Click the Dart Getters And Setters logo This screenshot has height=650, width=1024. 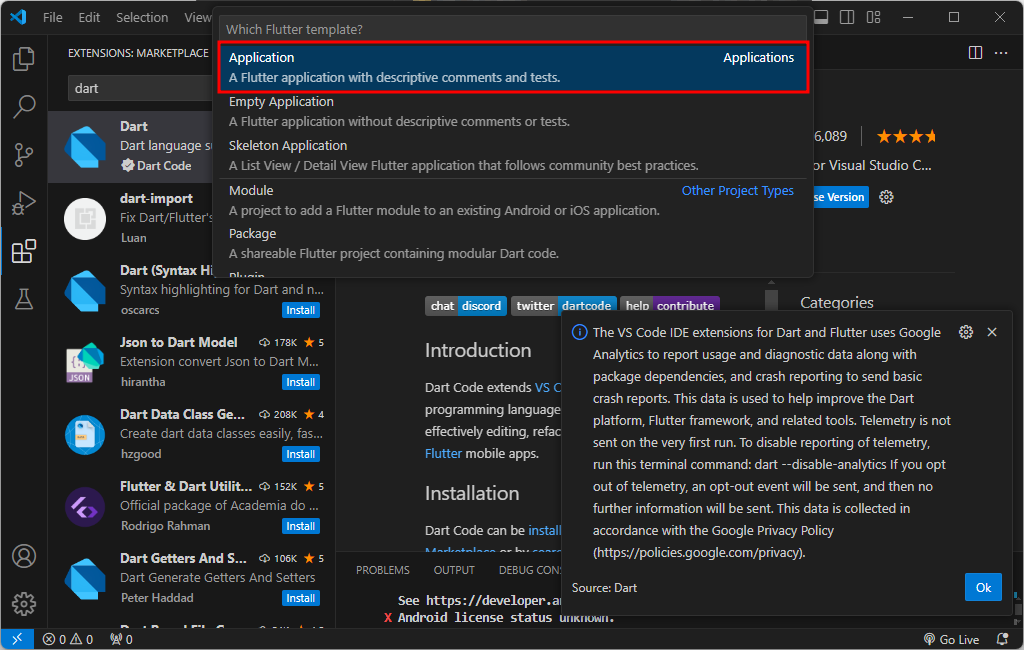click(86, 578)
